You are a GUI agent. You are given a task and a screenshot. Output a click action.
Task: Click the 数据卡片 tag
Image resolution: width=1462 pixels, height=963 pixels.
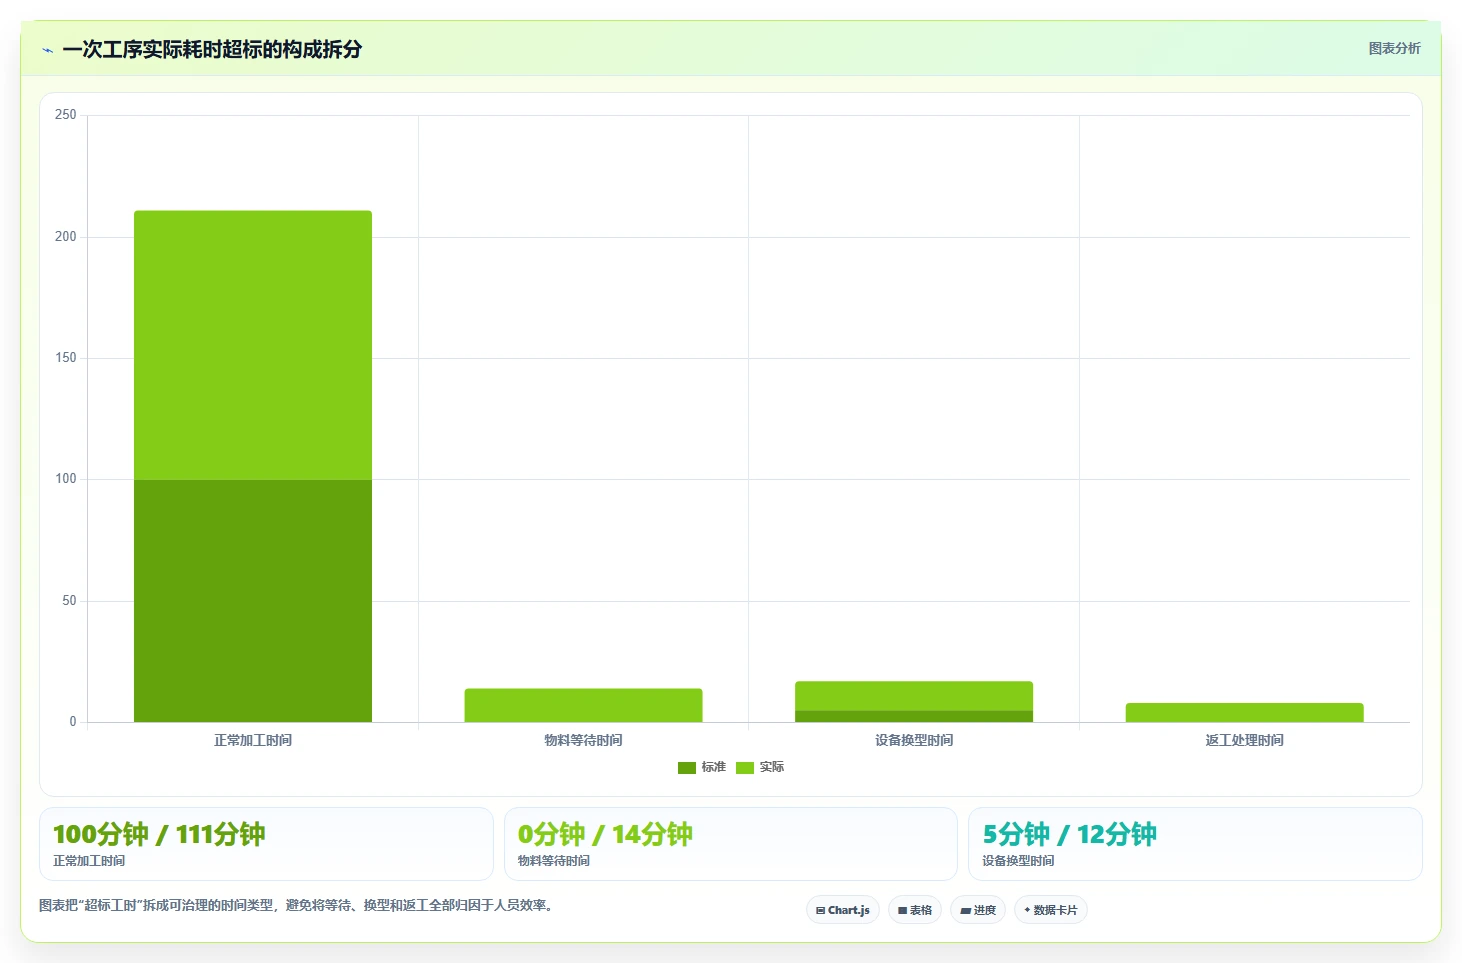click(1051, 910)
